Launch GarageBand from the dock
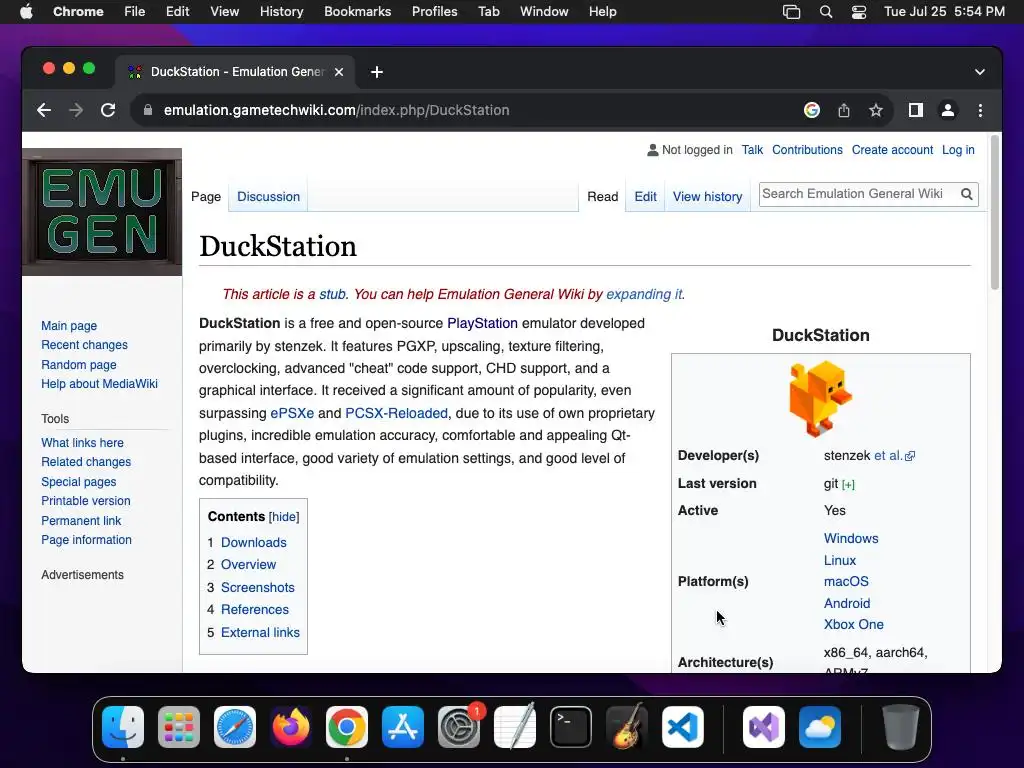This screenshot has width=1024, height=768. (x=627, y=727)
